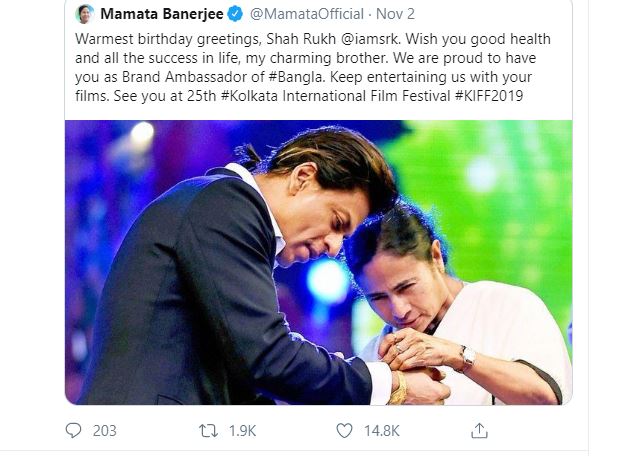This screenshot has height=456, width=619.
Task: Open Mamata Banerjee's profile avatar
Action: (x=84, y=14)
